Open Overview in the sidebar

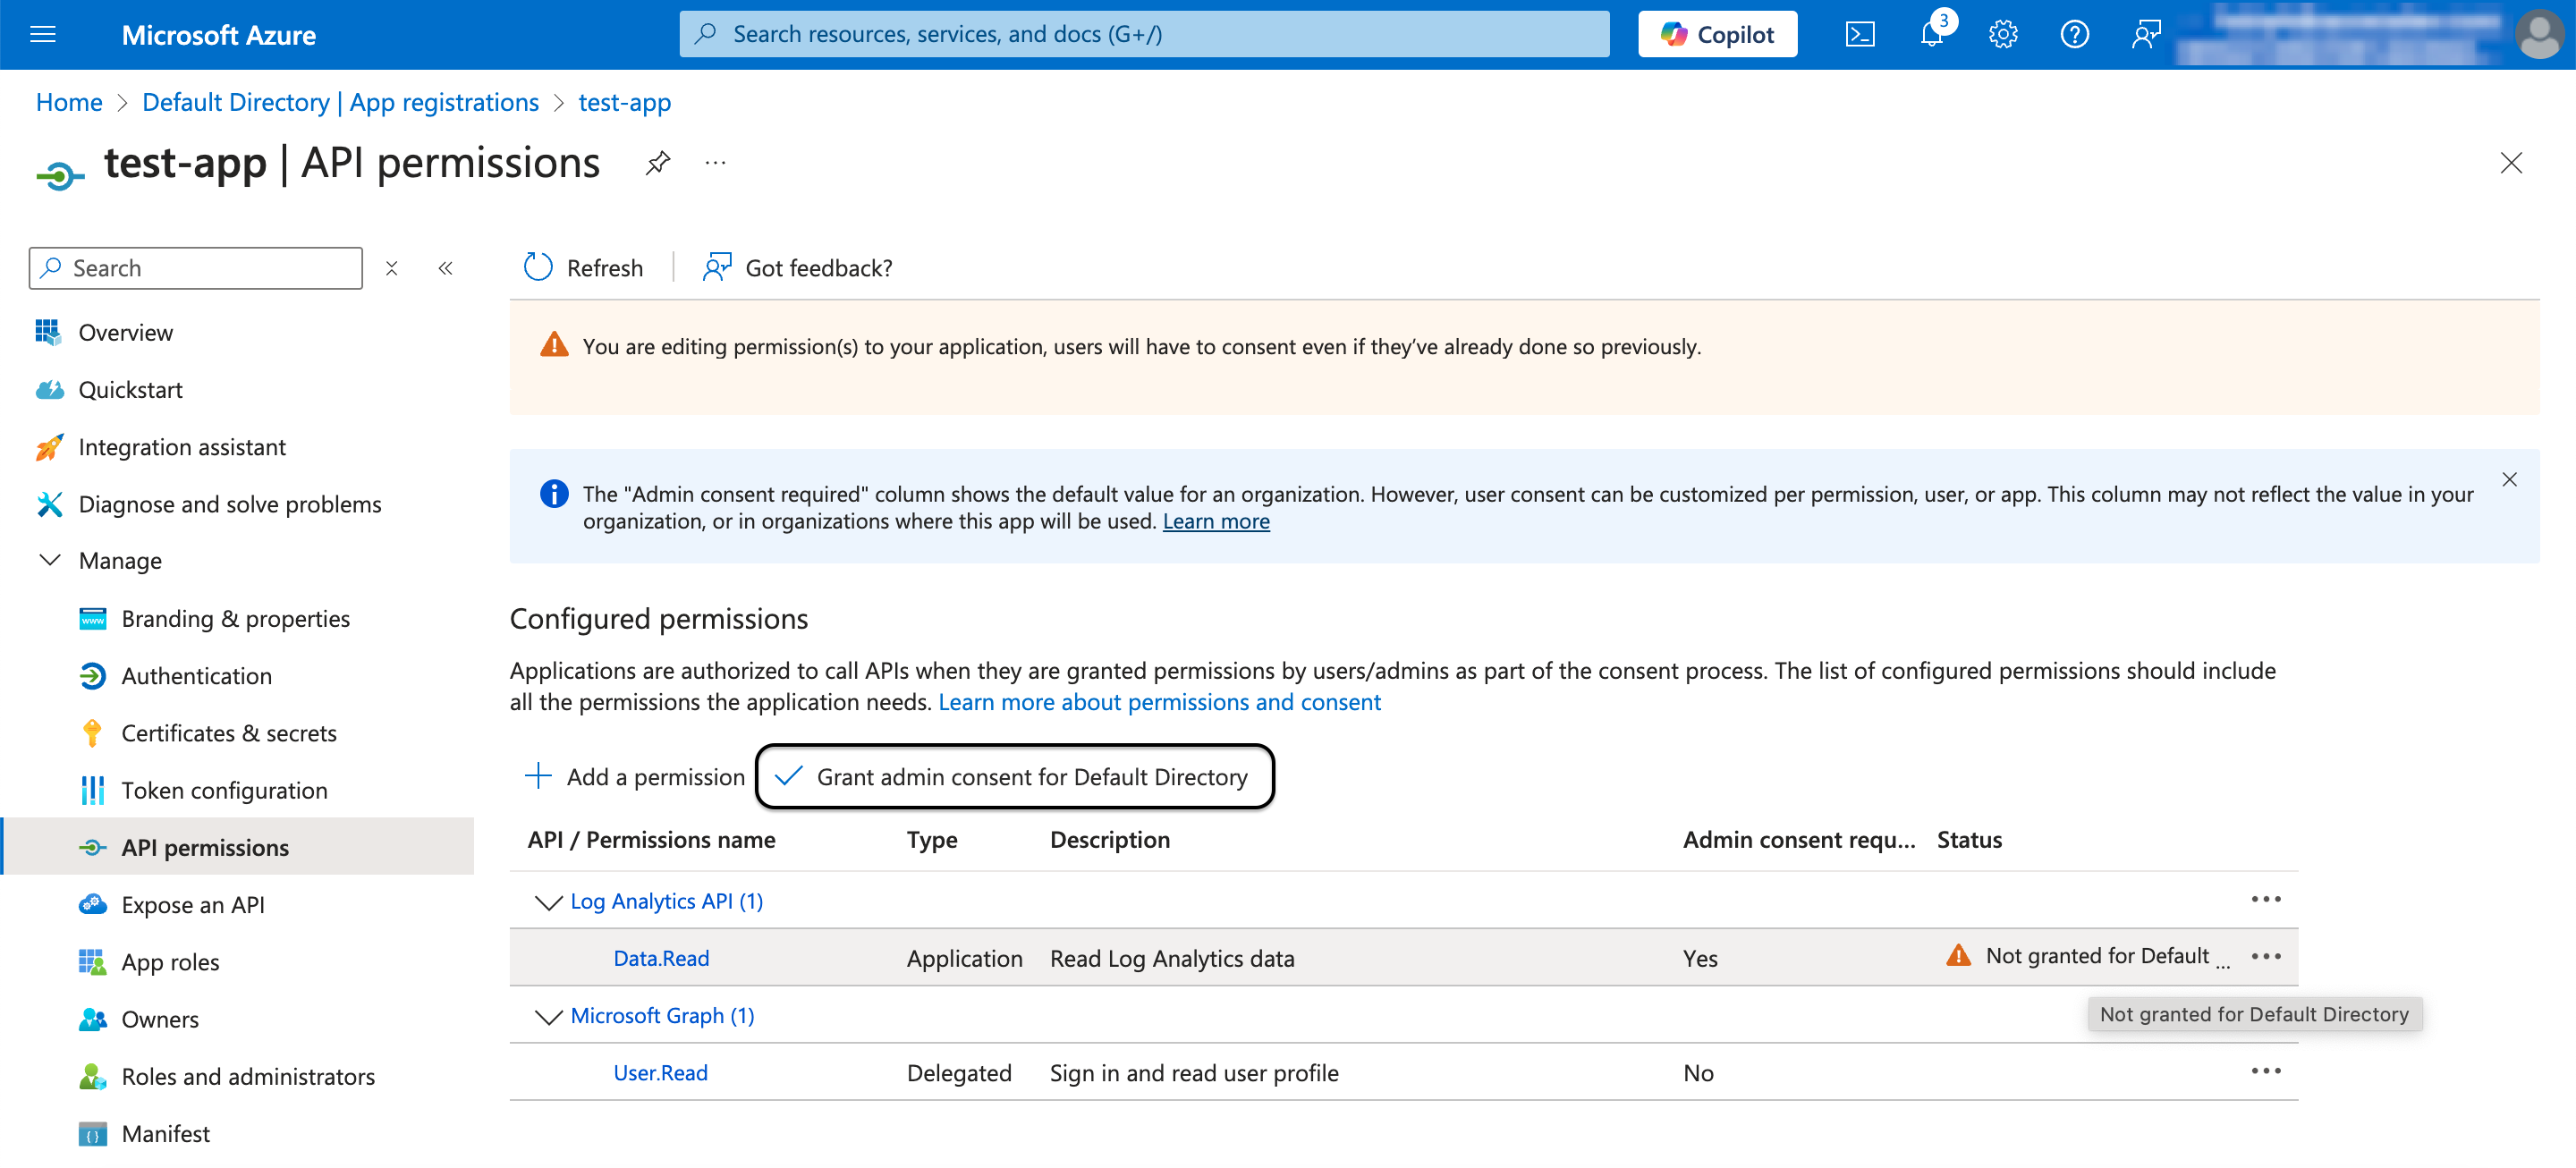(x=125, y=332)
